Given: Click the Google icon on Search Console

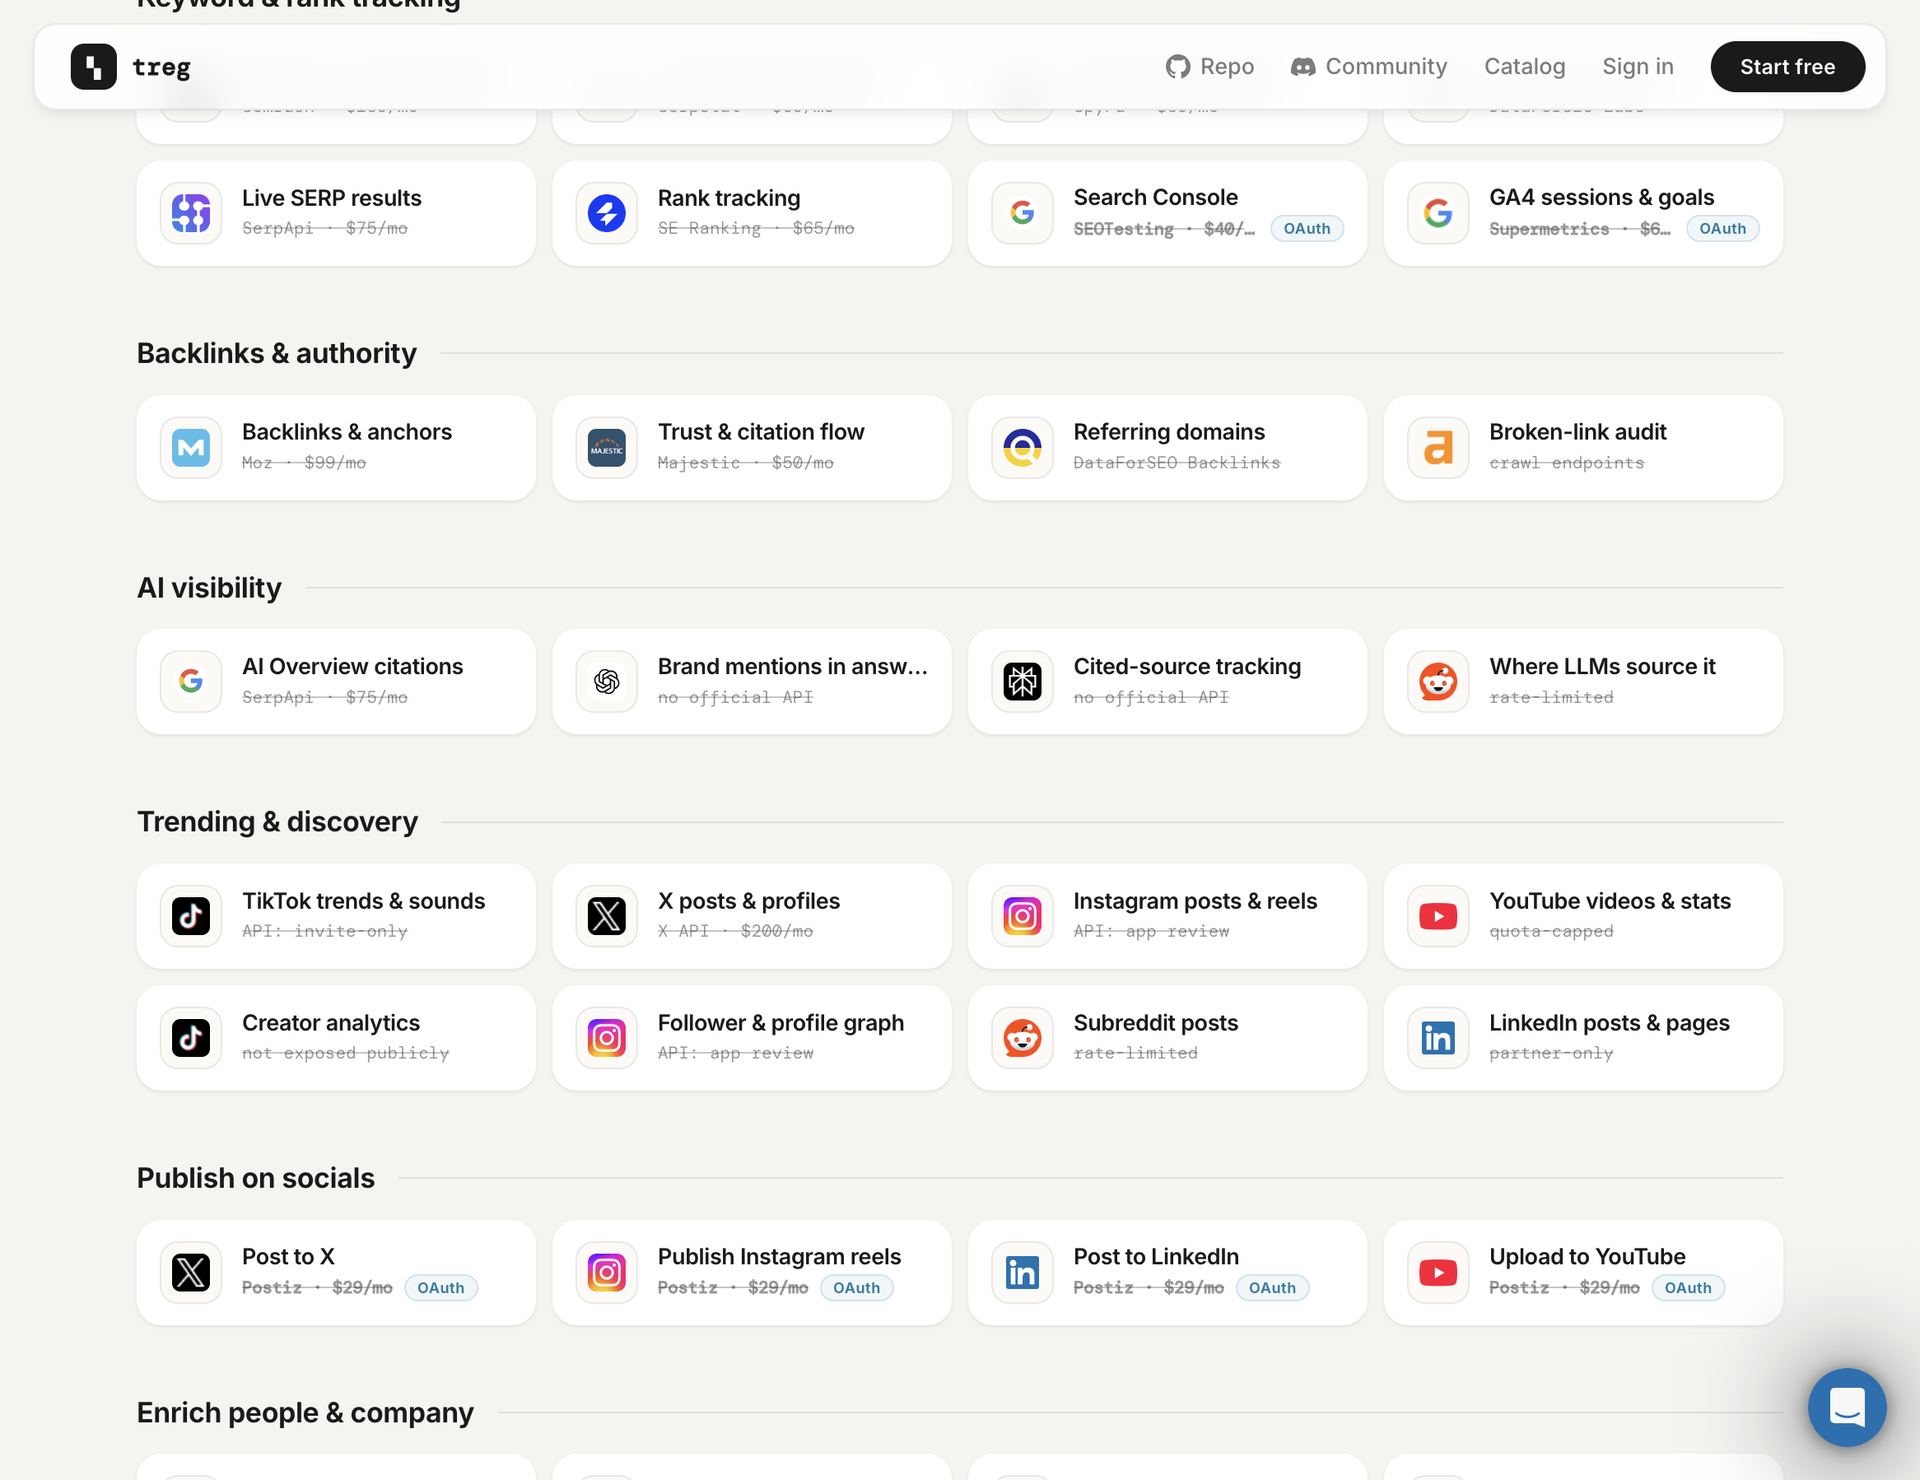Looking at the screenshot, I should pyautogui.click(x=1022, y=213).
